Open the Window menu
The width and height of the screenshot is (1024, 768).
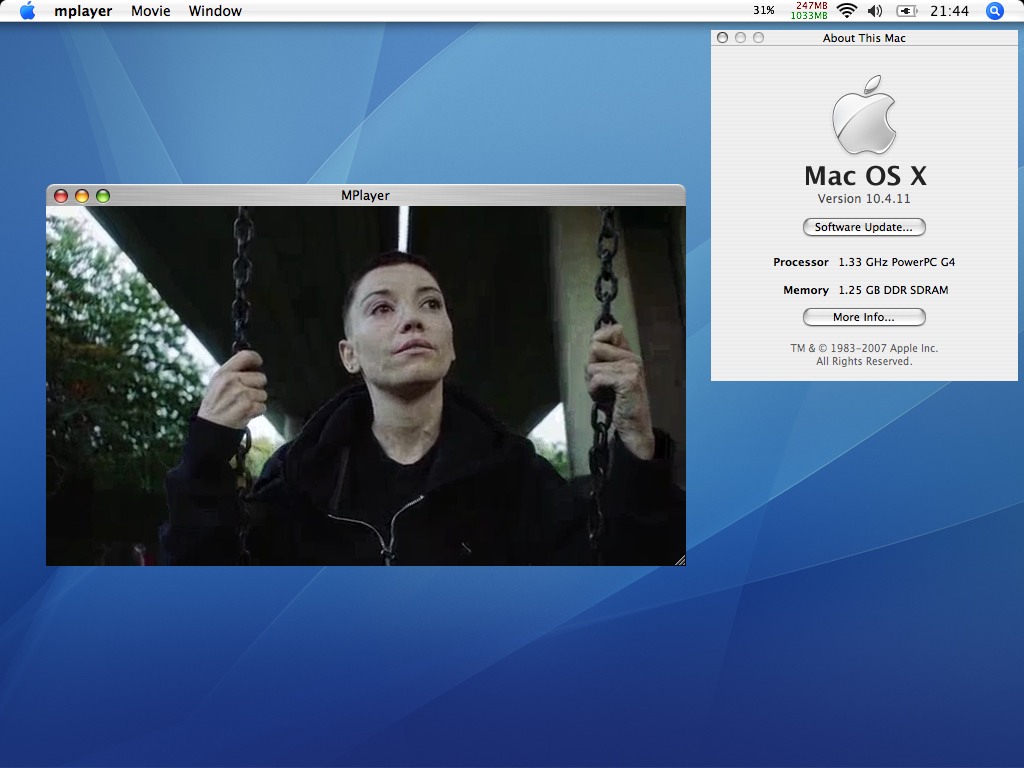pyautogui.click(x=215, y=11)
